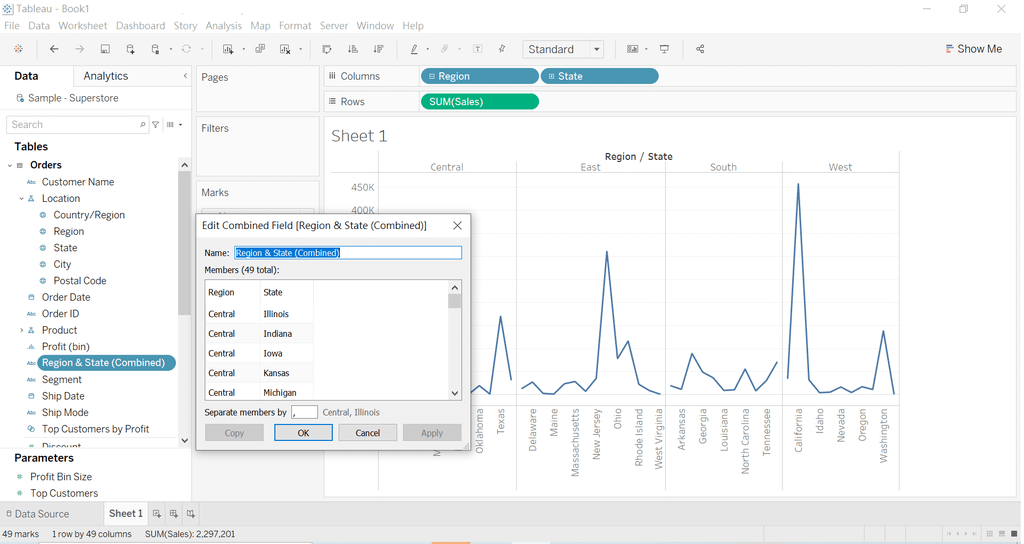Undo with the back arrow

point(54,49)
